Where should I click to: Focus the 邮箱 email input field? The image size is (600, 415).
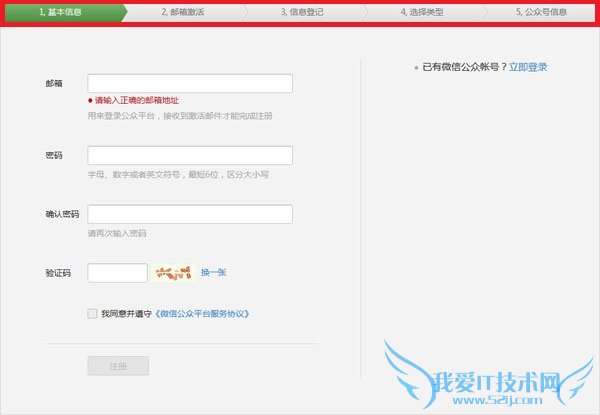190,83
